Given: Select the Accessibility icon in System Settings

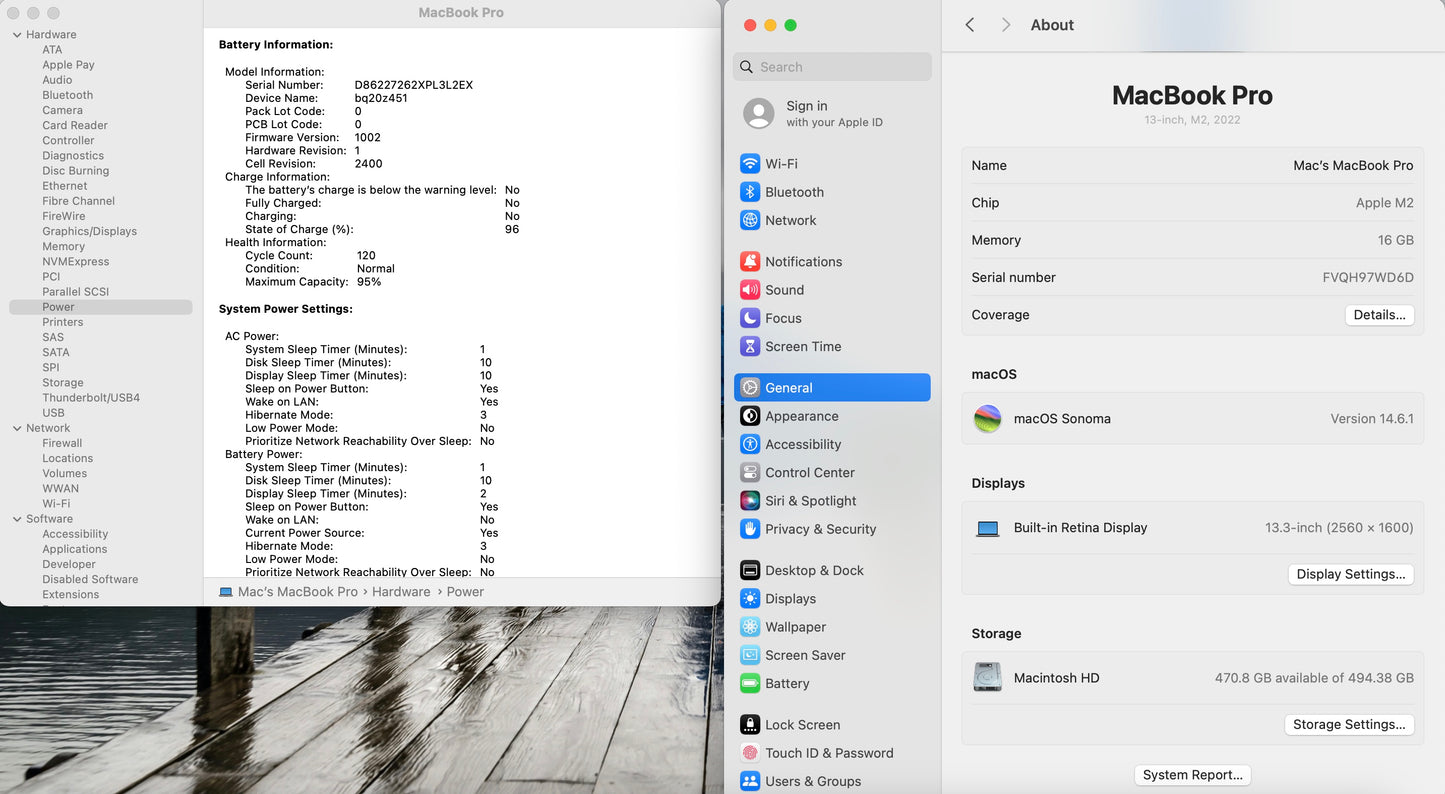Looking at the screenshot, I should coord(750,444).
